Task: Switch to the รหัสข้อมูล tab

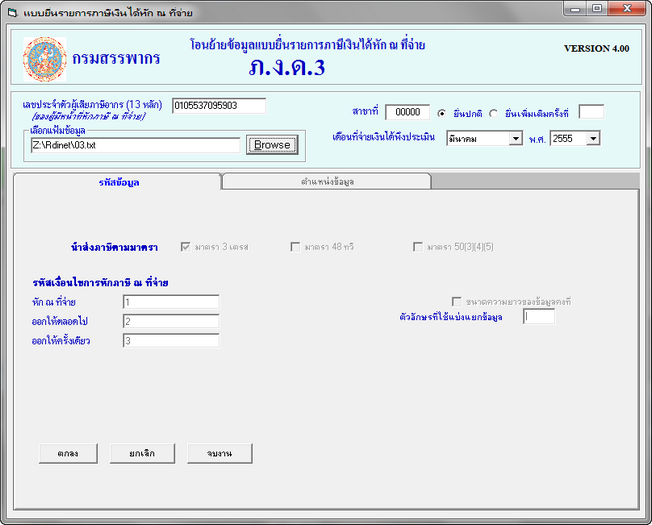Action: 118,182
